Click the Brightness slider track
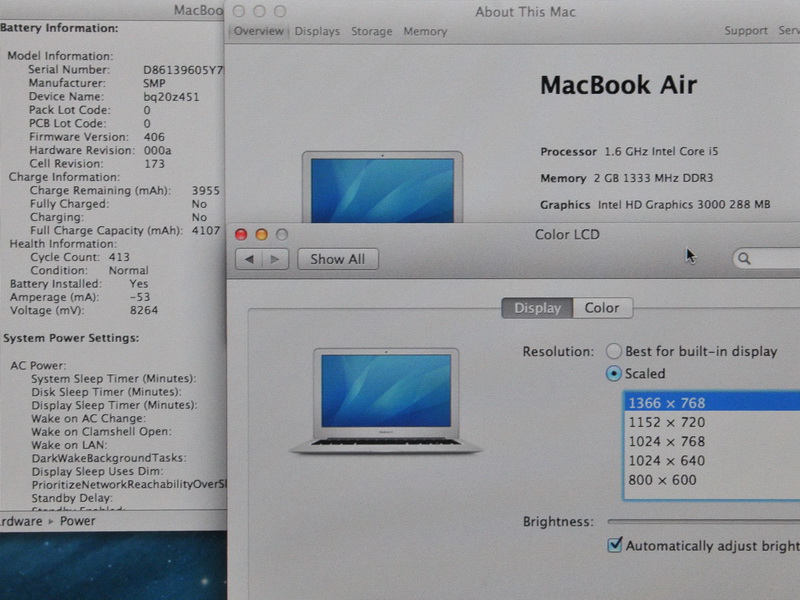Viewport: 800px width, 600px height. tap(704, 521)
